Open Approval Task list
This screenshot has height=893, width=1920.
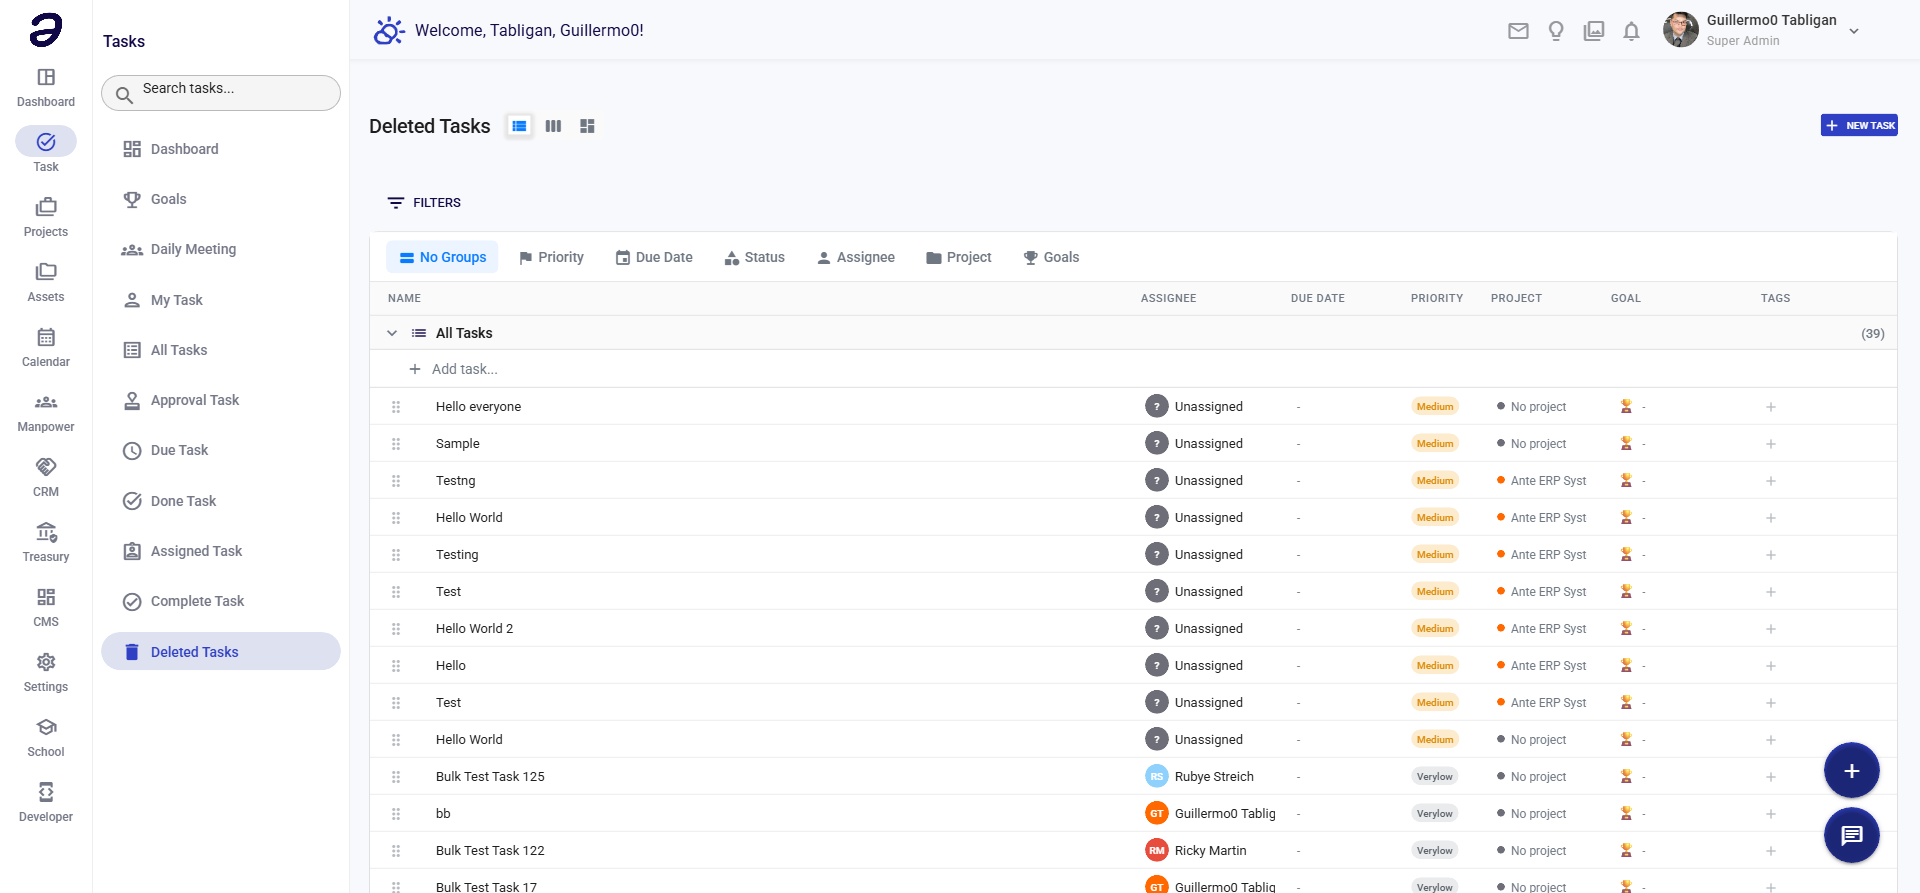(x=221, y=400)
